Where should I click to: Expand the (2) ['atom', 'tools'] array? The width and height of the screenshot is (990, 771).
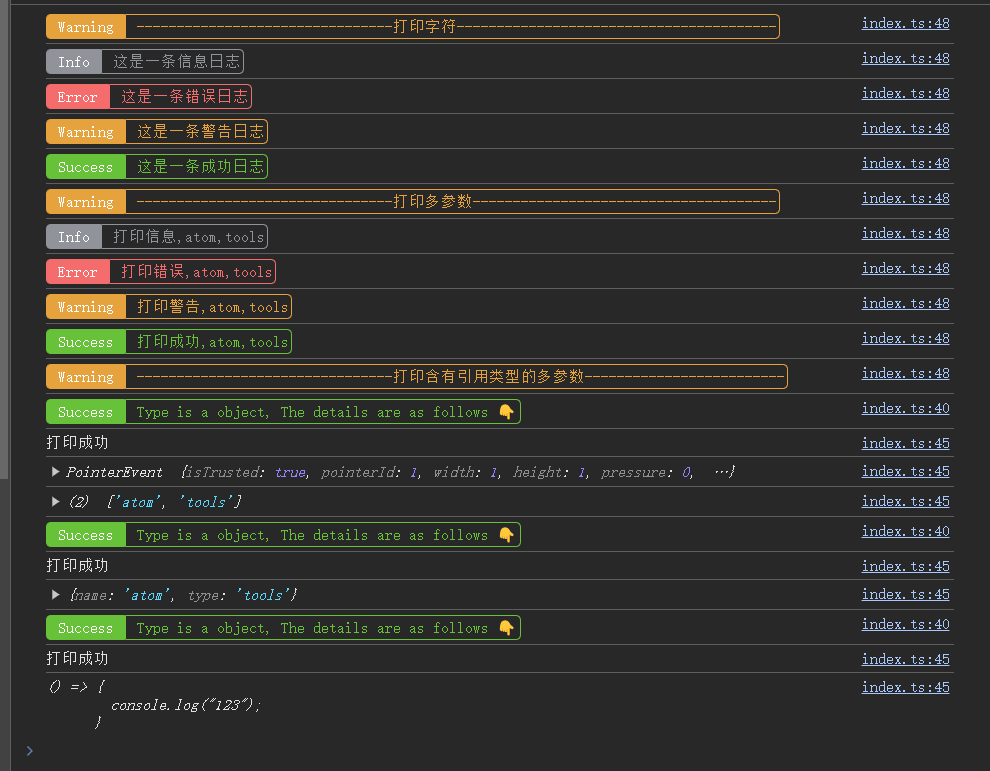(56, 502)
